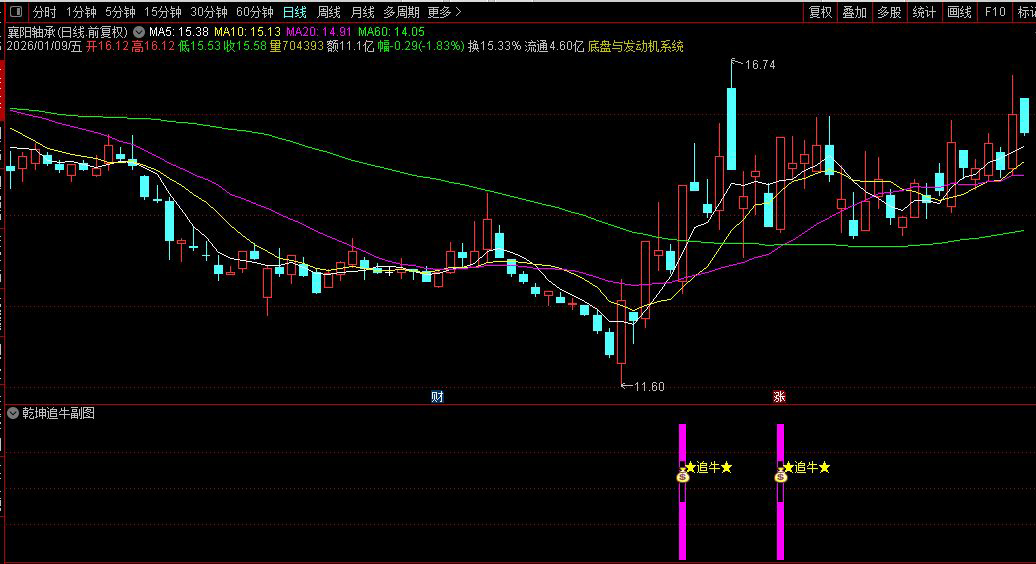The width and height of the screenshot is (1036, 564).
Task: Open the 多股 multi-stock view
Action: 889,12
